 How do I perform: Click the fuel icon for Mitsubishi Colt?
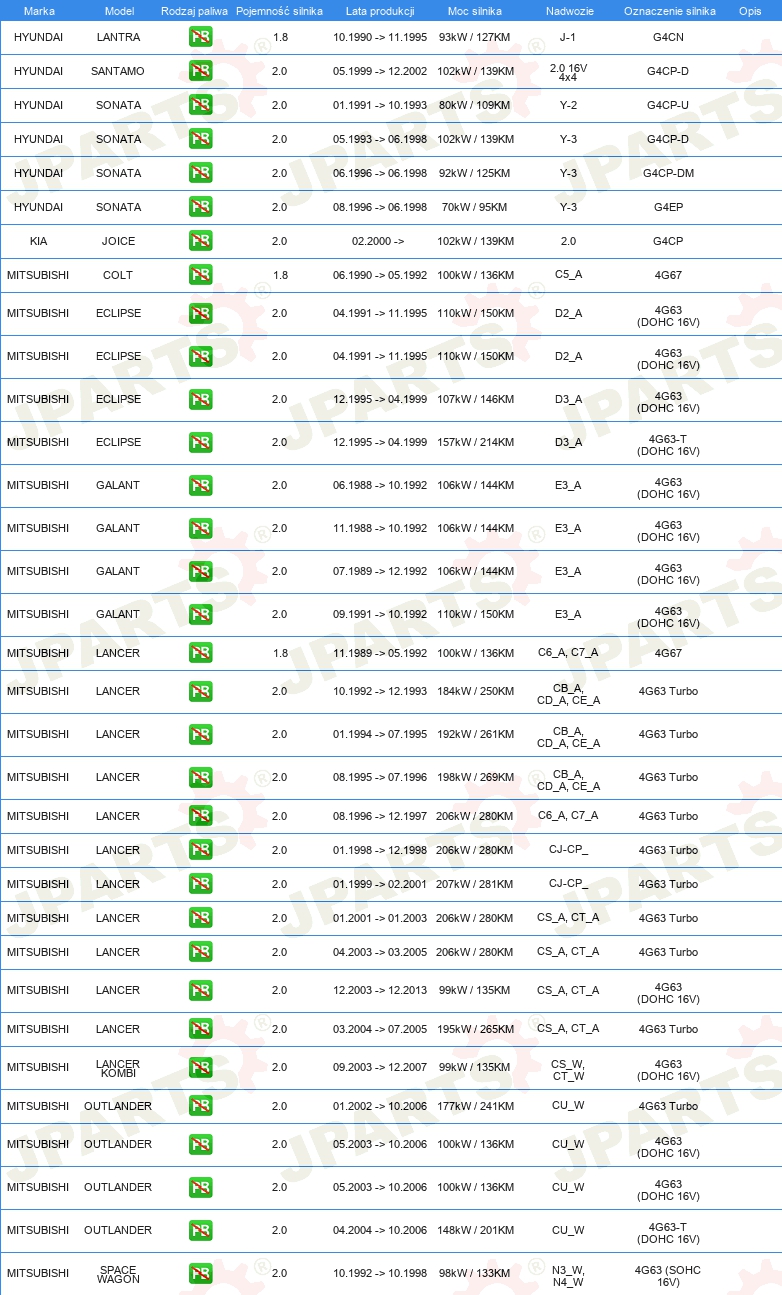tap(200, 275)
